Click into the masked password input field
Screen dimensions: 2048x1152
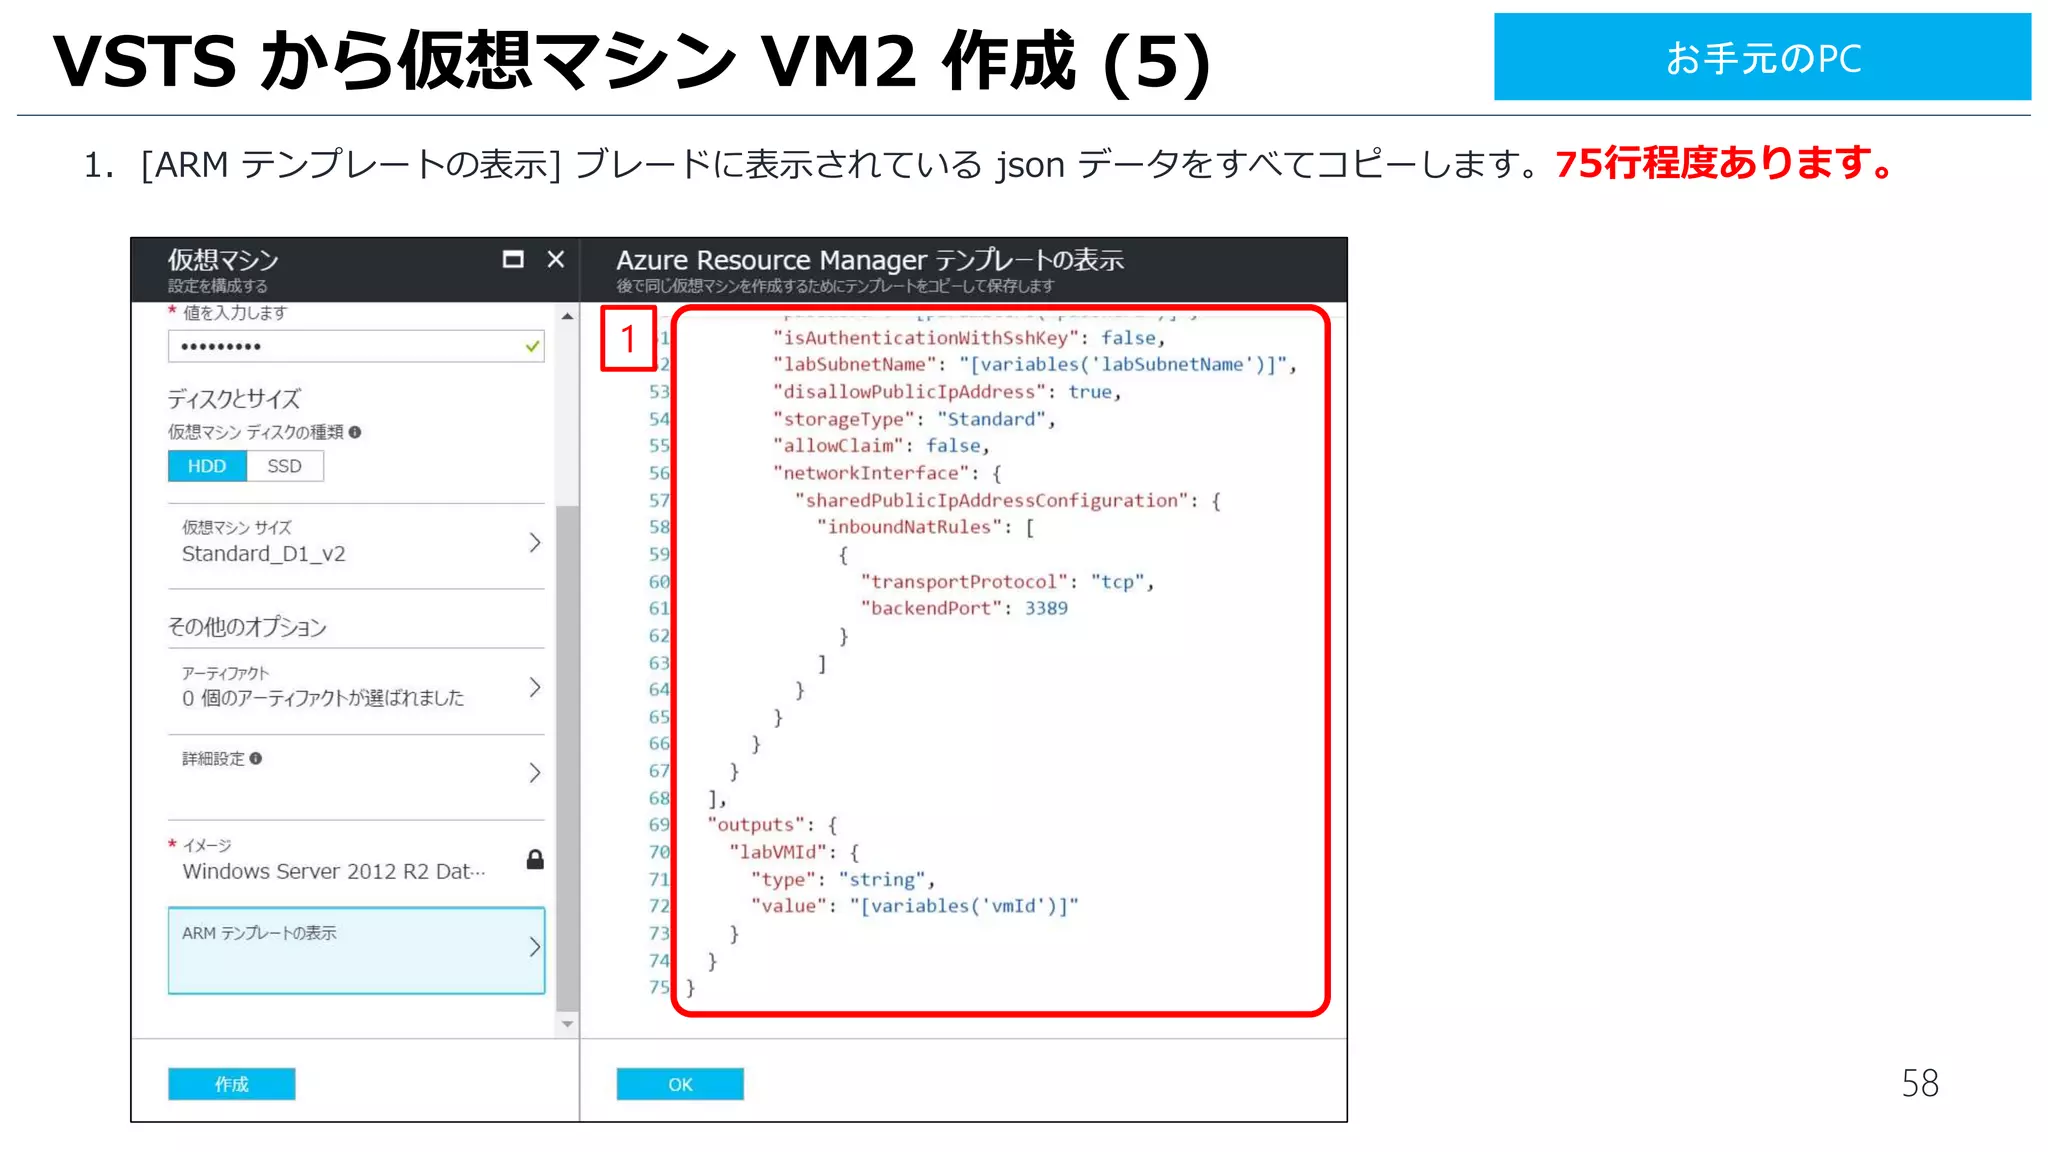(x=356, y=346)
